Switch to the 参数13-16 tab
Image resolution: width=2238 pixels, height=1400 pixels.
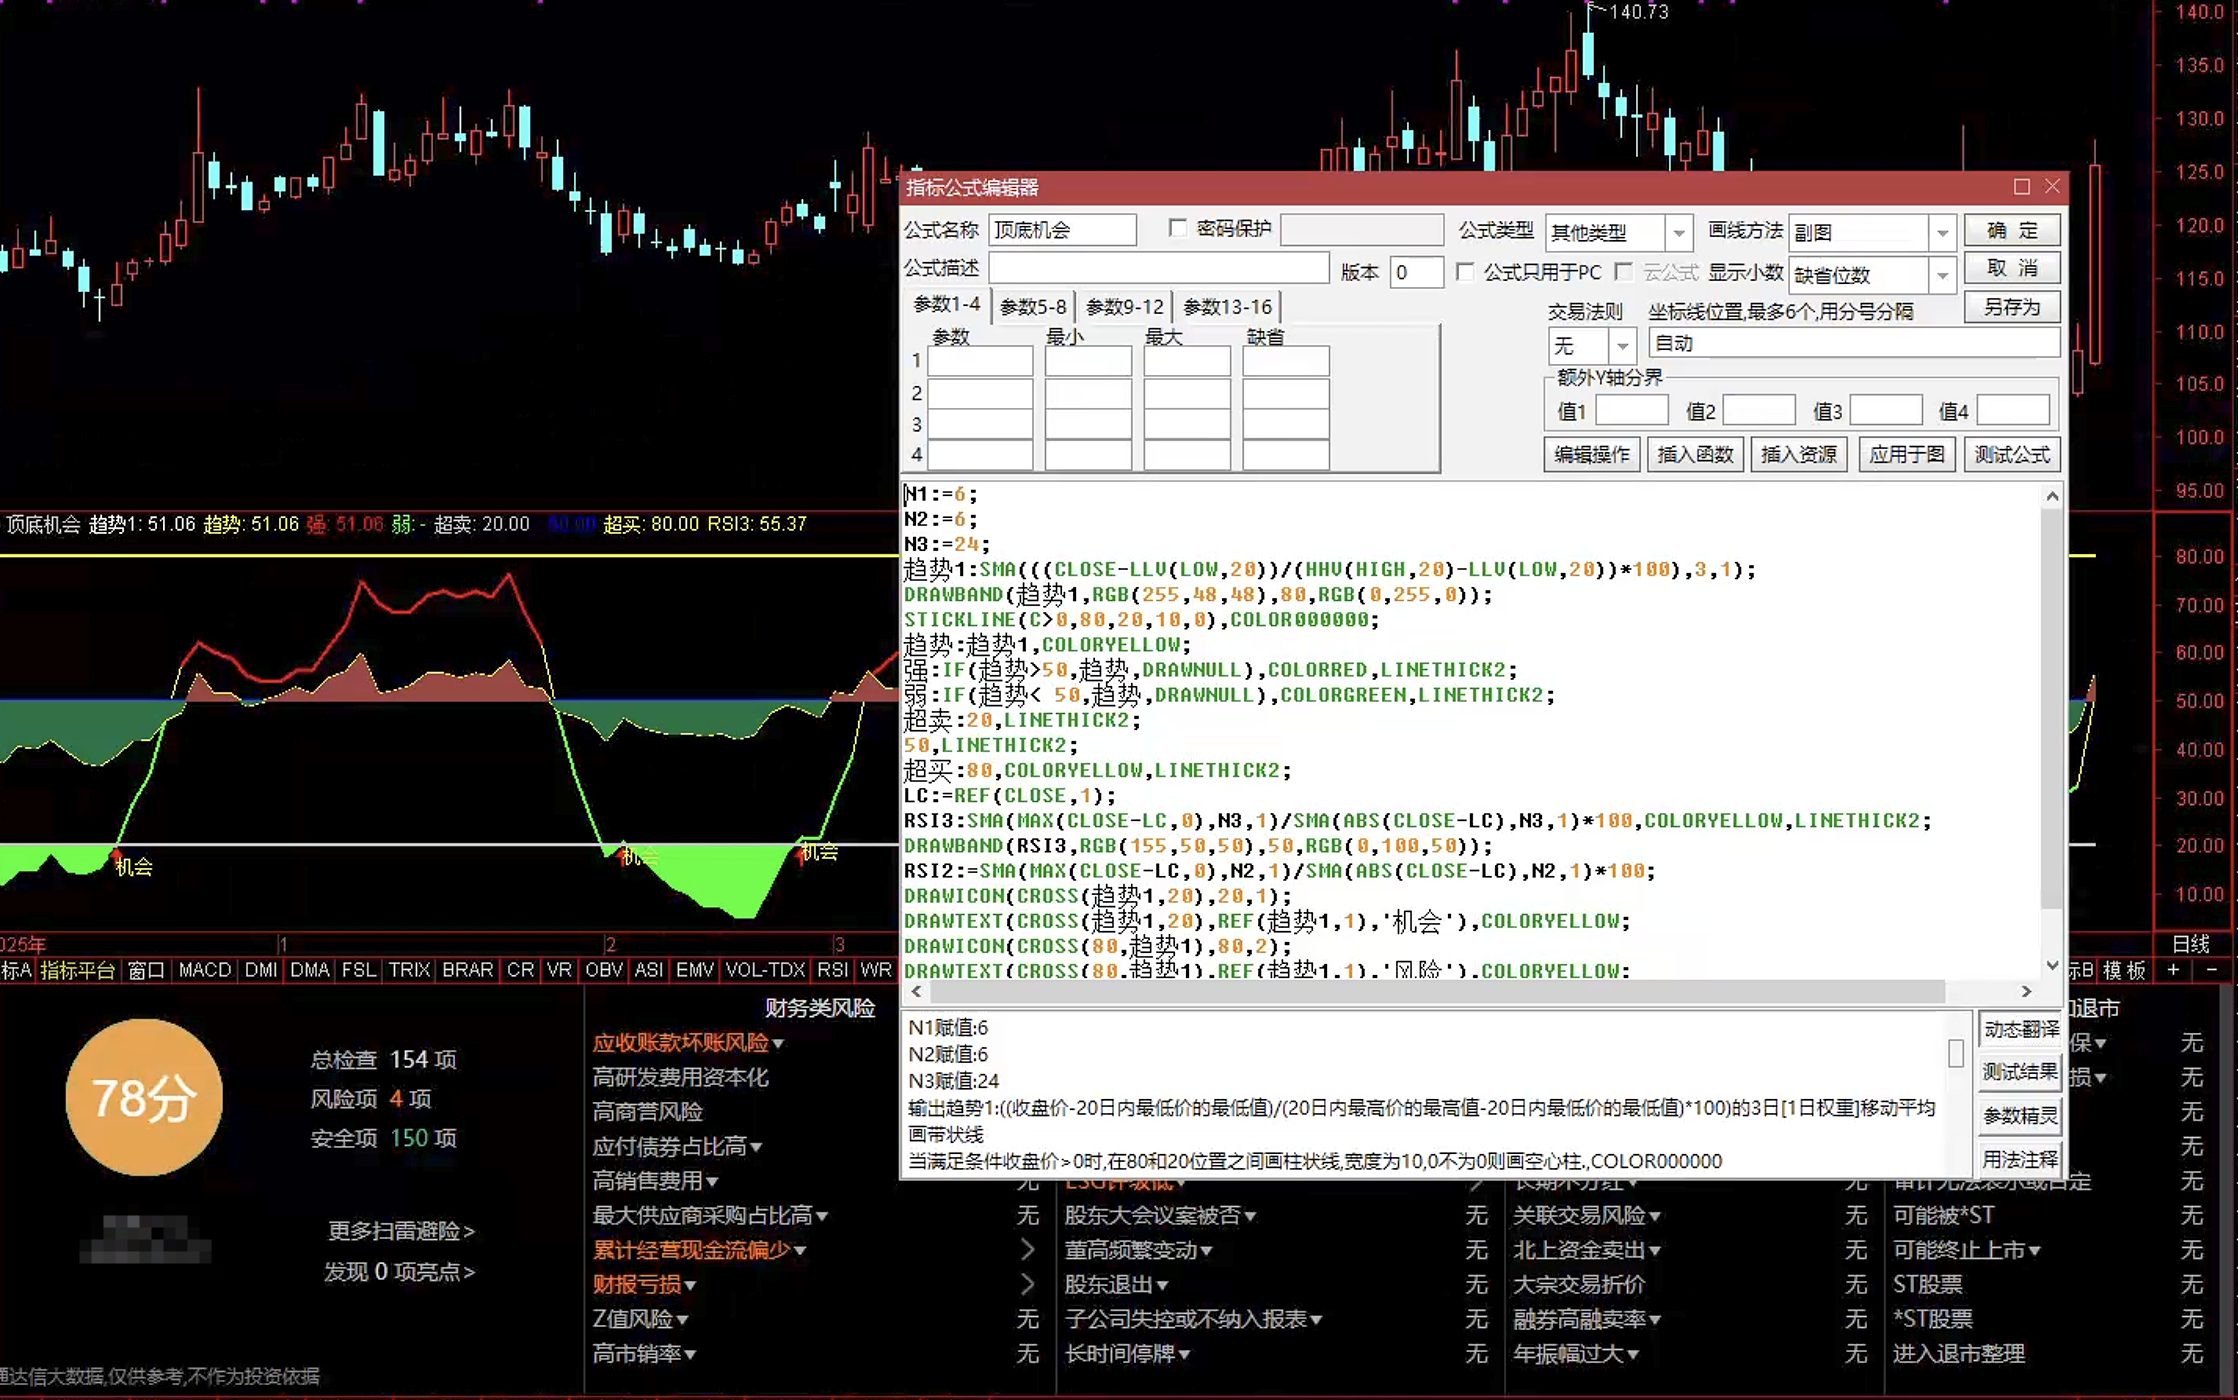point(1227,306)
